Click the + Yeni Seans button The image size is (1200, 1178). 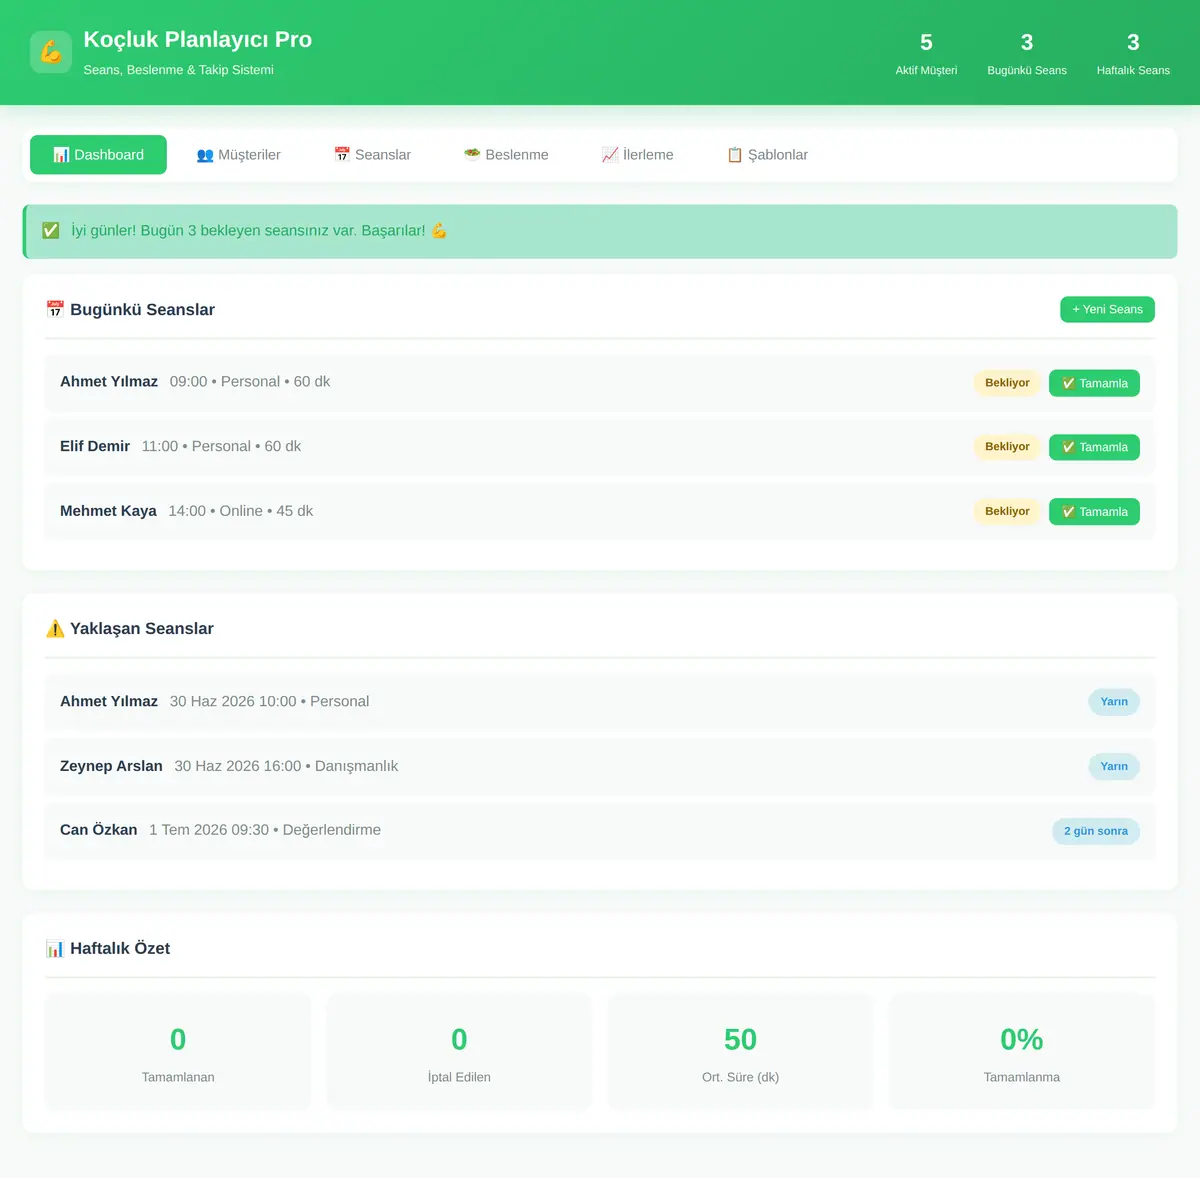point(1107,310)
